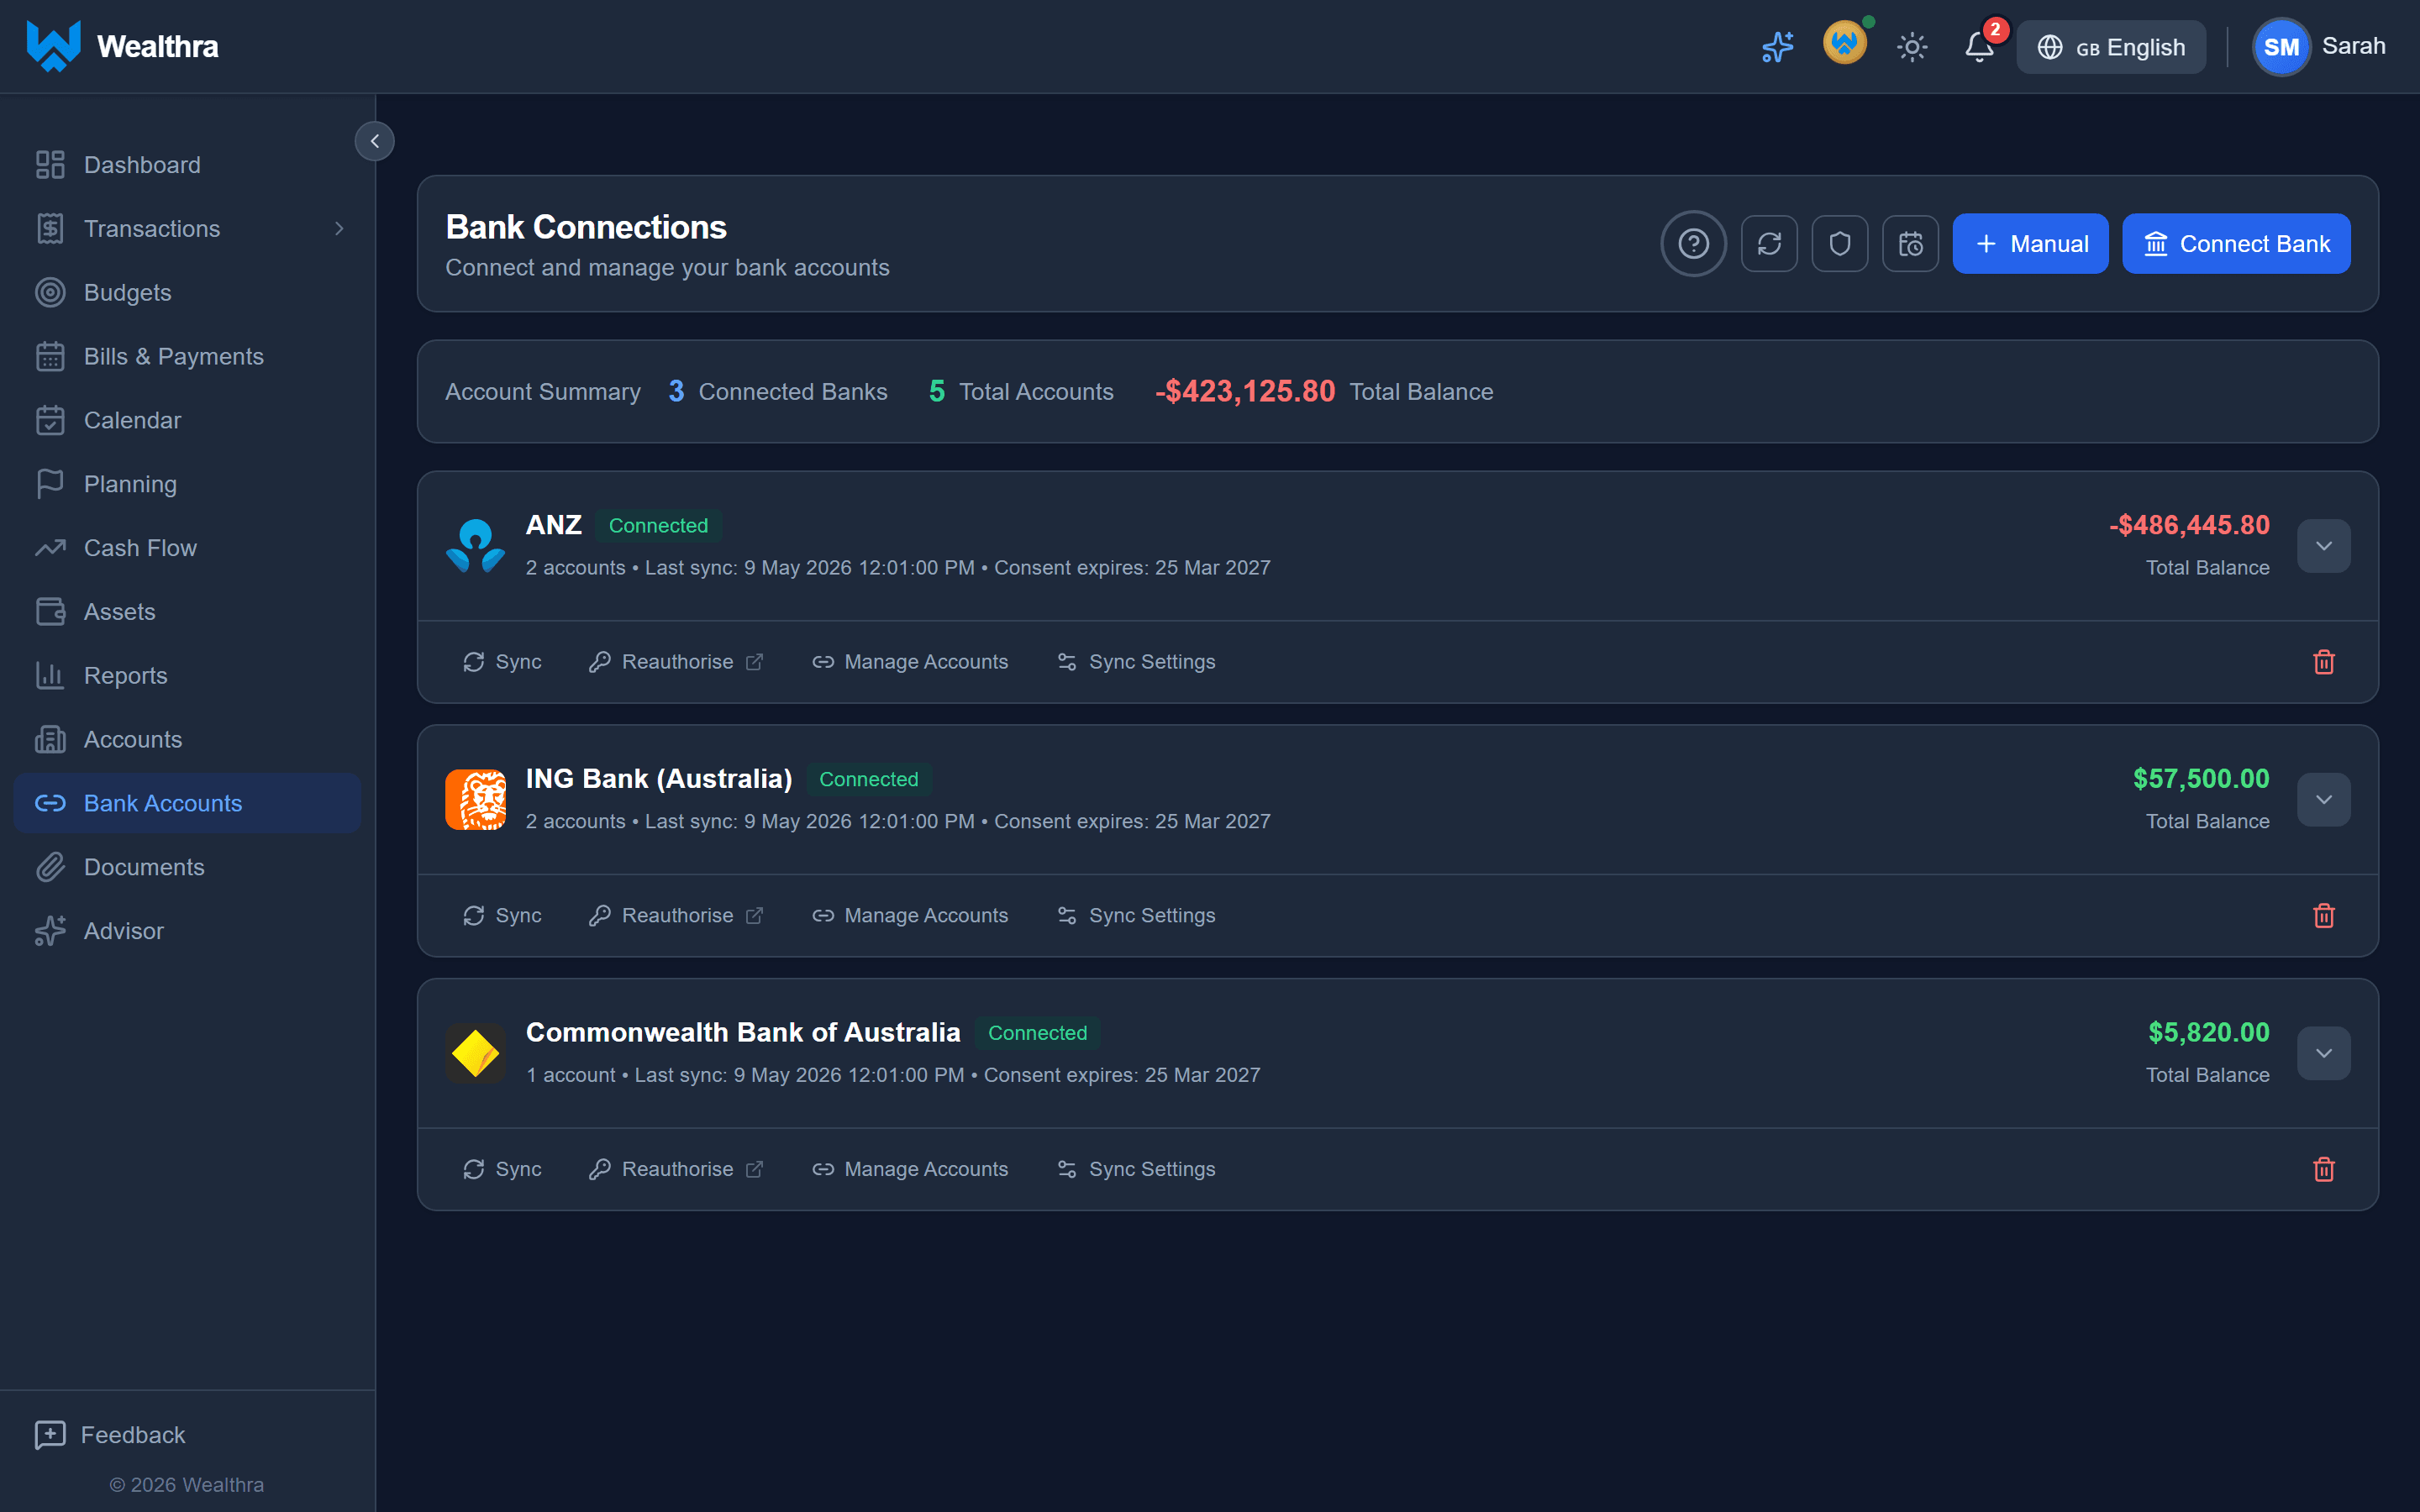Expand the ANZ connection details chevron
Screen dimensions: 2420x1512
point(2323,546)
